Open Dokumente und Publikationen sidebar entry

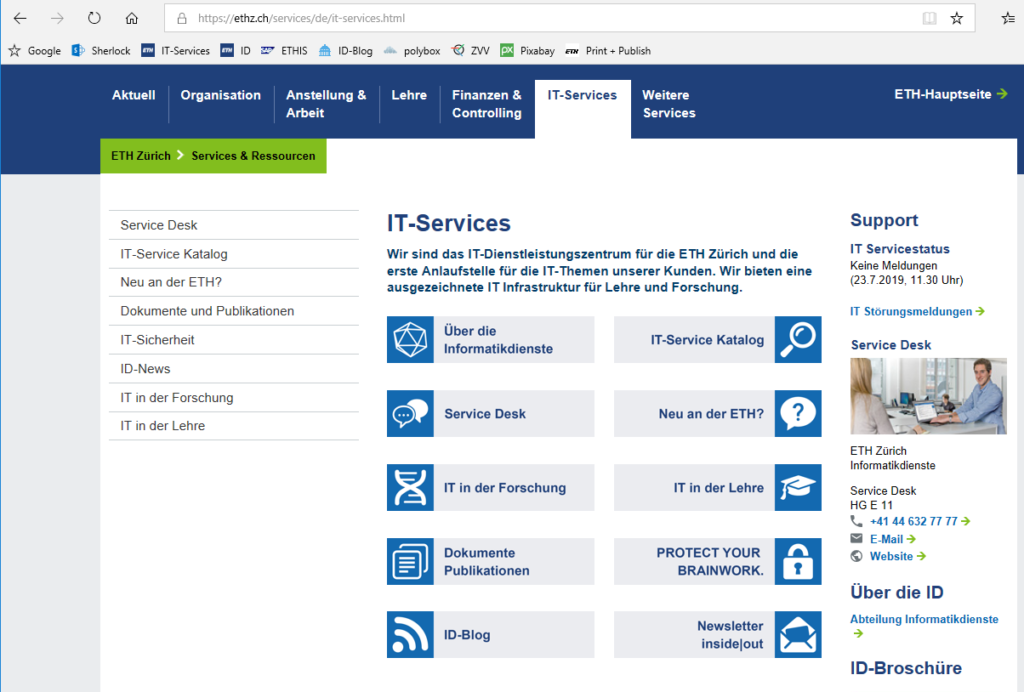point(234,311)
